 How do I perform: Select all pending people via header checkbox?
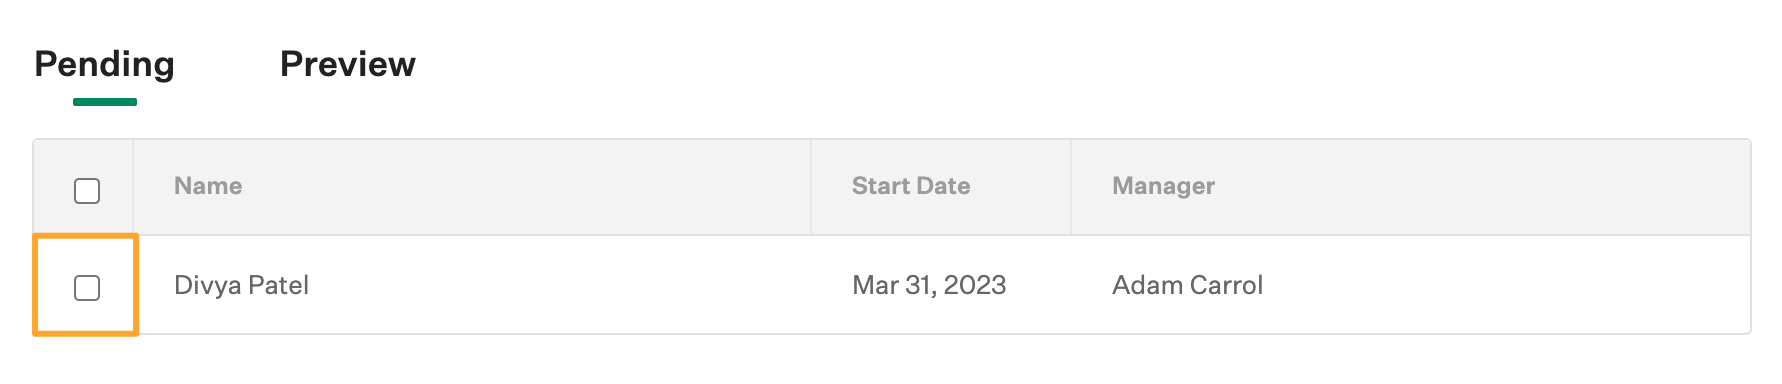coord(87,191)
